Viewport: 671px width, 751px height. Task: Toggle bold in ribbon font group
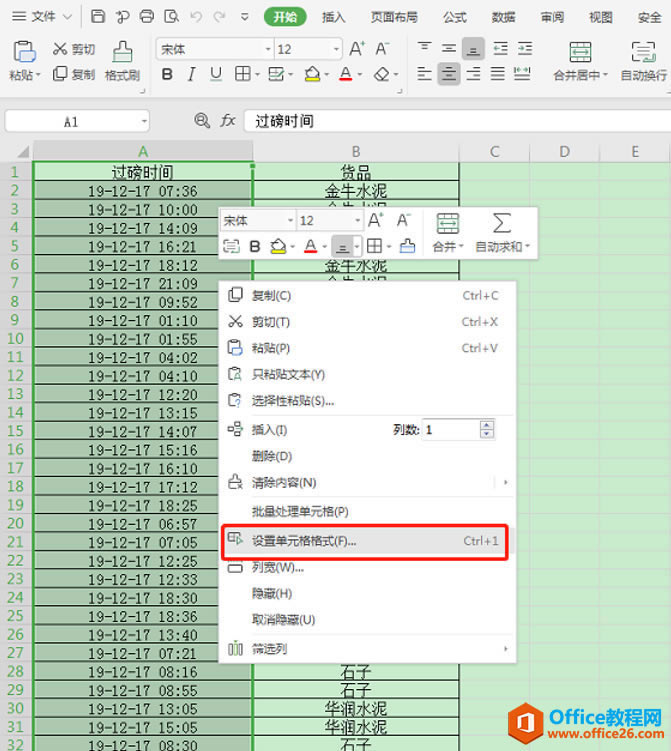[x=167, y=74]
